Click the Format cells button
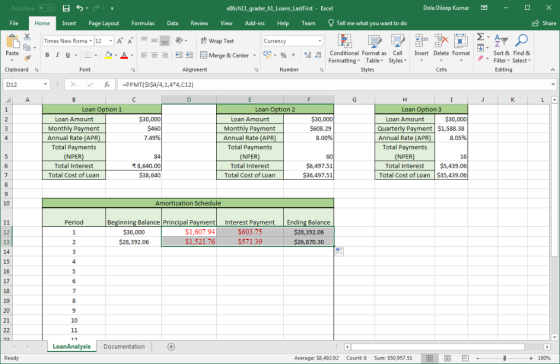This screenshot has width=560, height=364. point(461,49)
